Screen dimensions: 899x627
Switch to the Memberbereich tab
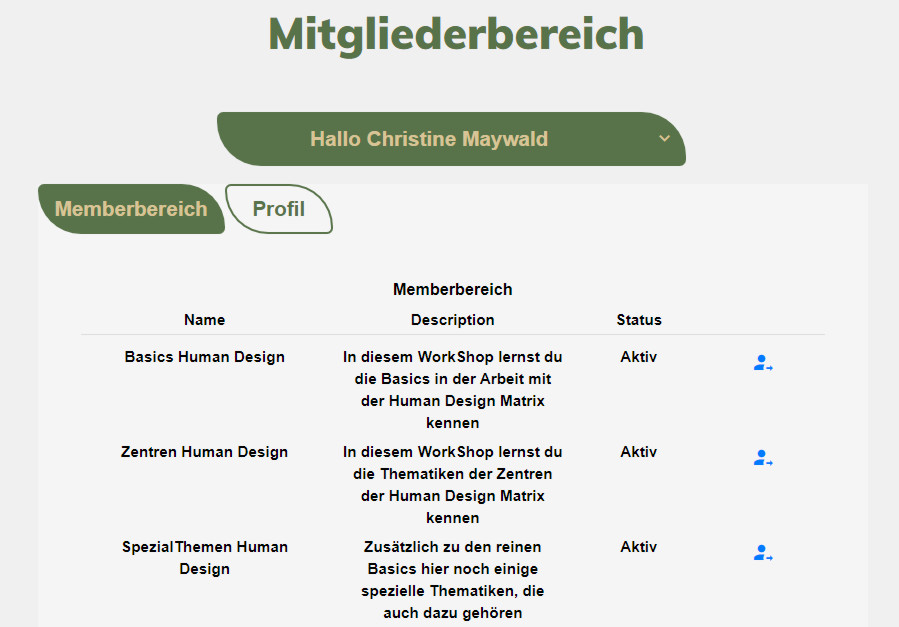(131, 209)
